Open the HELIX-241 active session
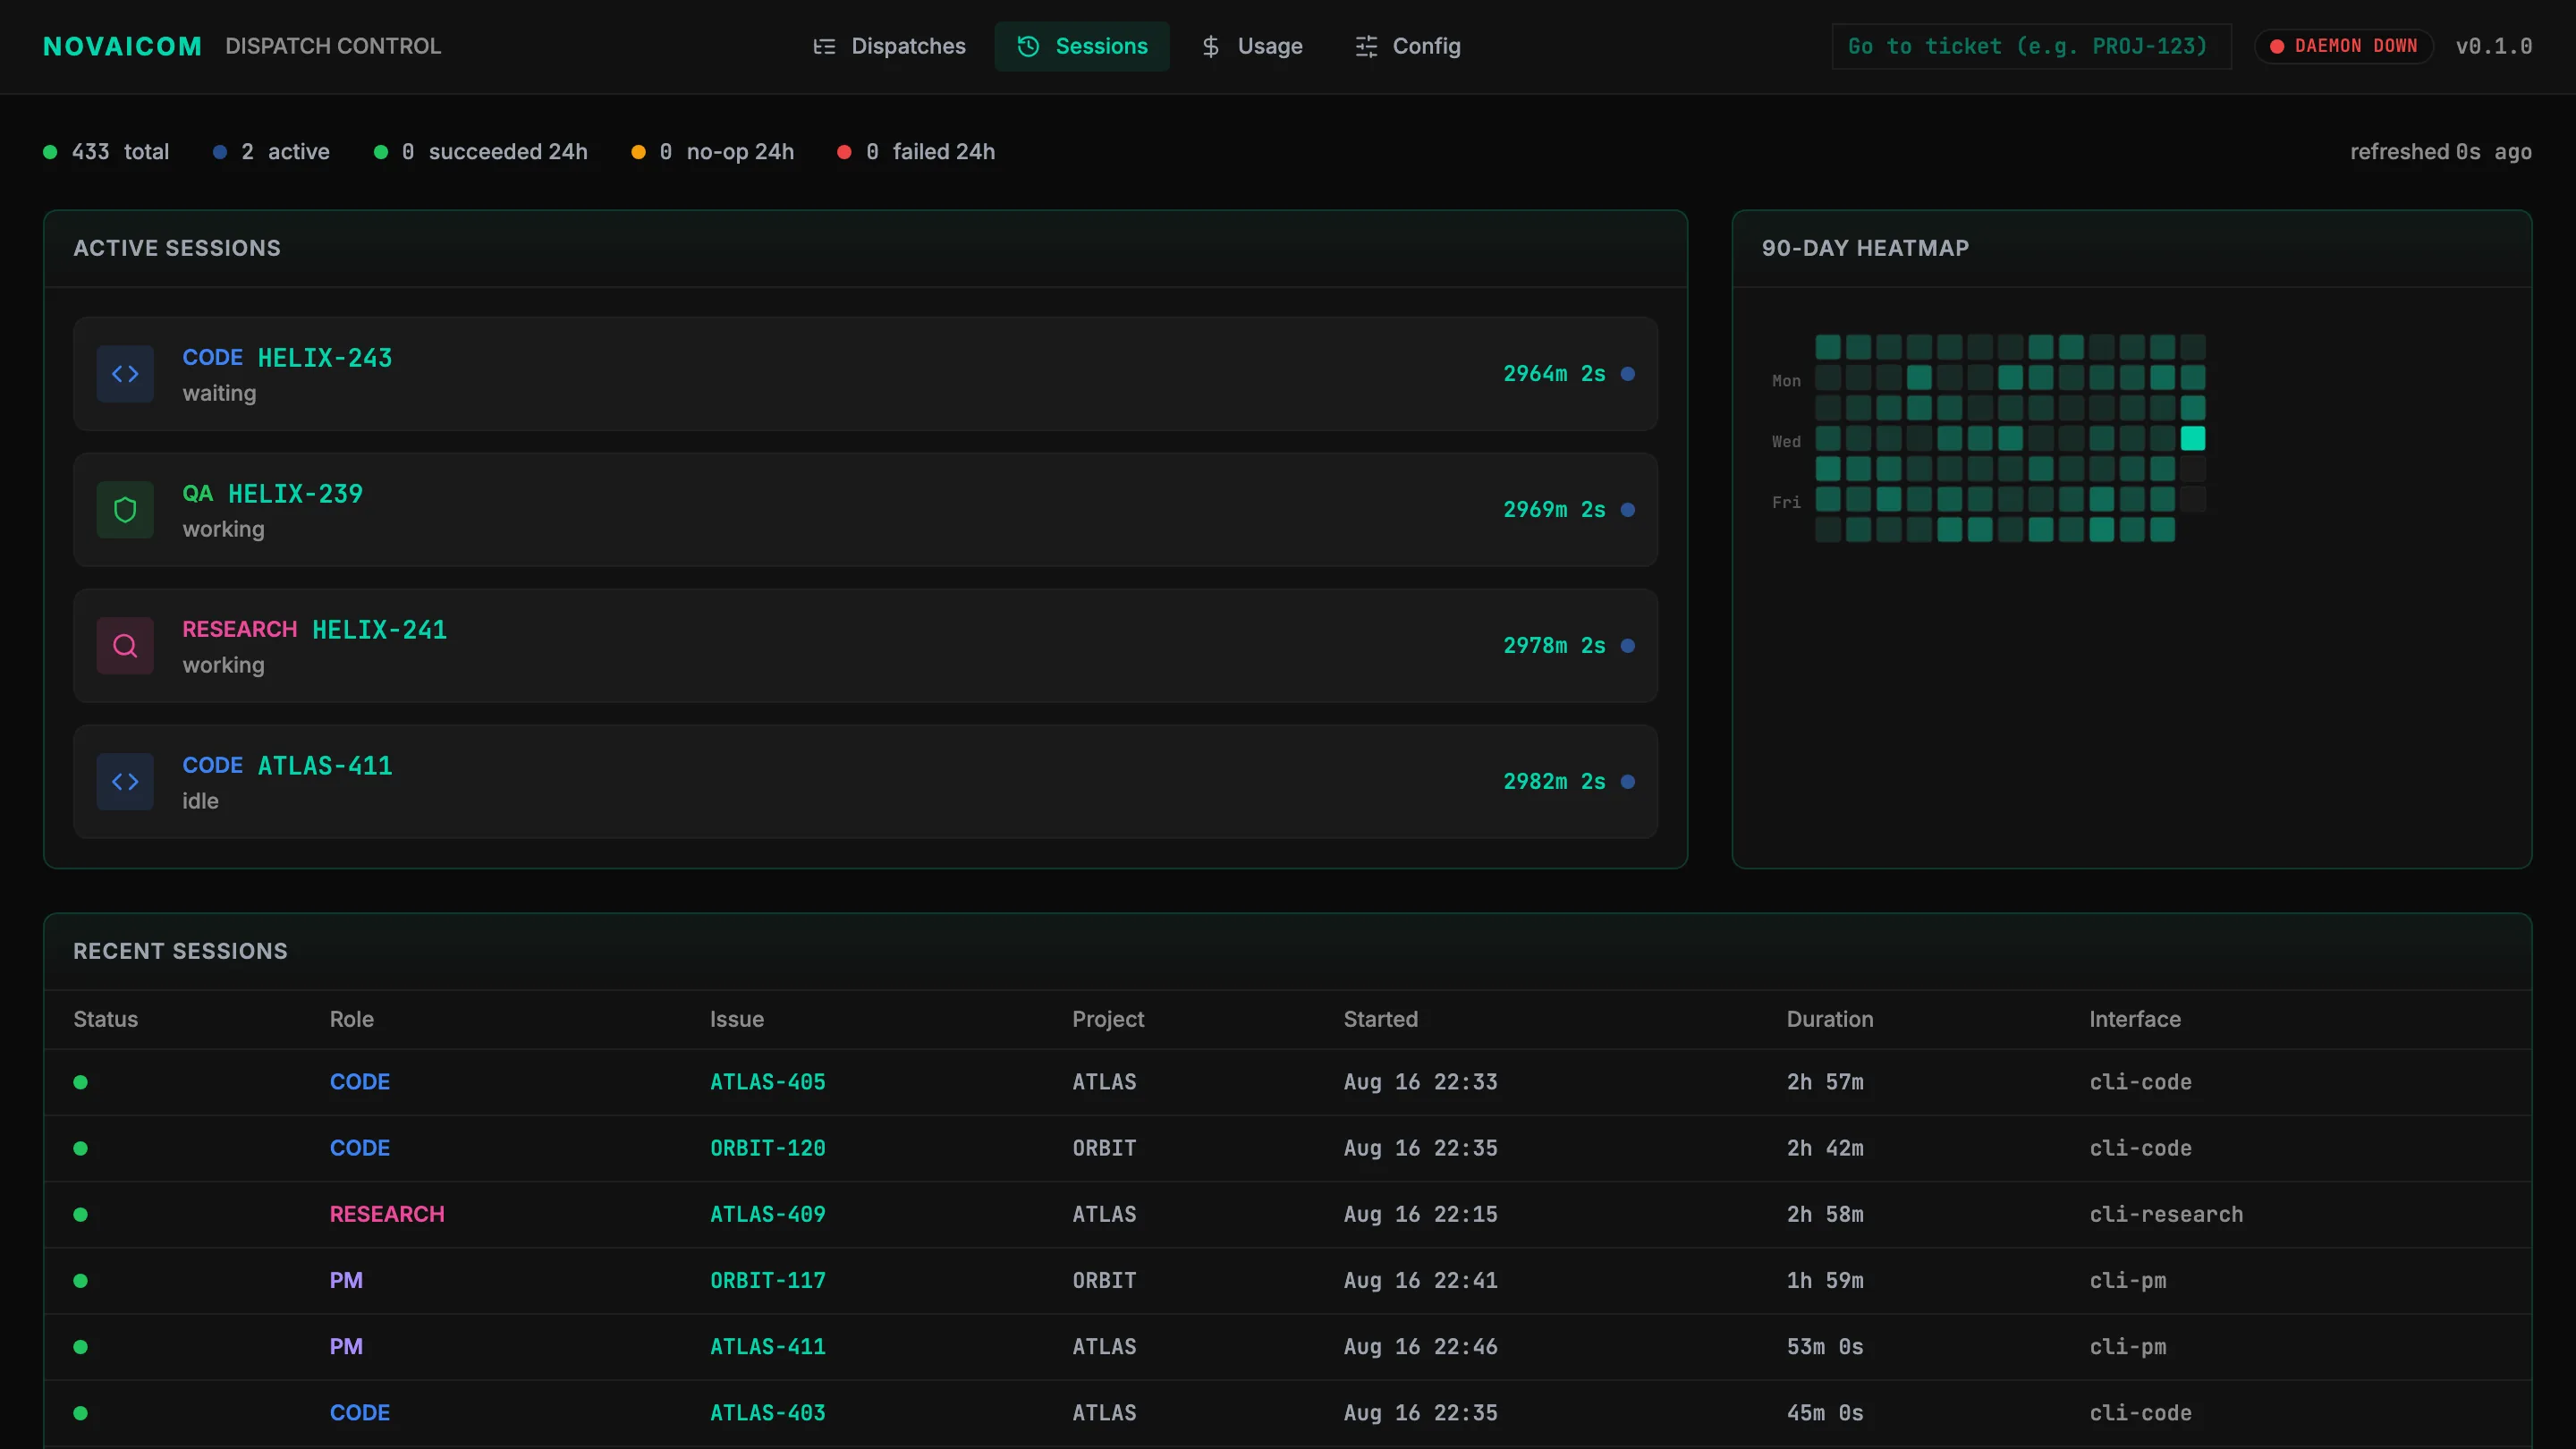The image size is (2576, 1449). pos(865,646)
